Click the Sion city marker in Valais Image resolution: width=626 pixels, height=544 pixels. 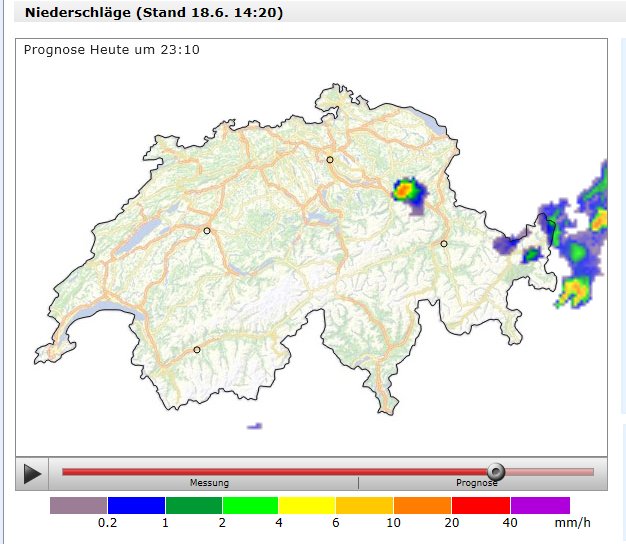pyautogui.click(x=197, y=350)
